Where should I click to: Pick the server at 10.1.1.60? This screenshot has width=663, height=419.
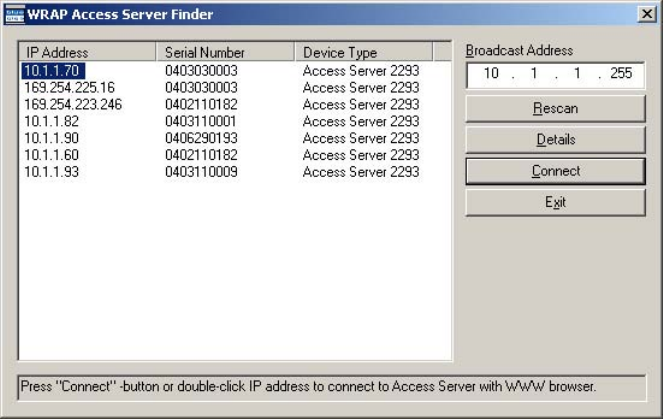coord(51,155)
